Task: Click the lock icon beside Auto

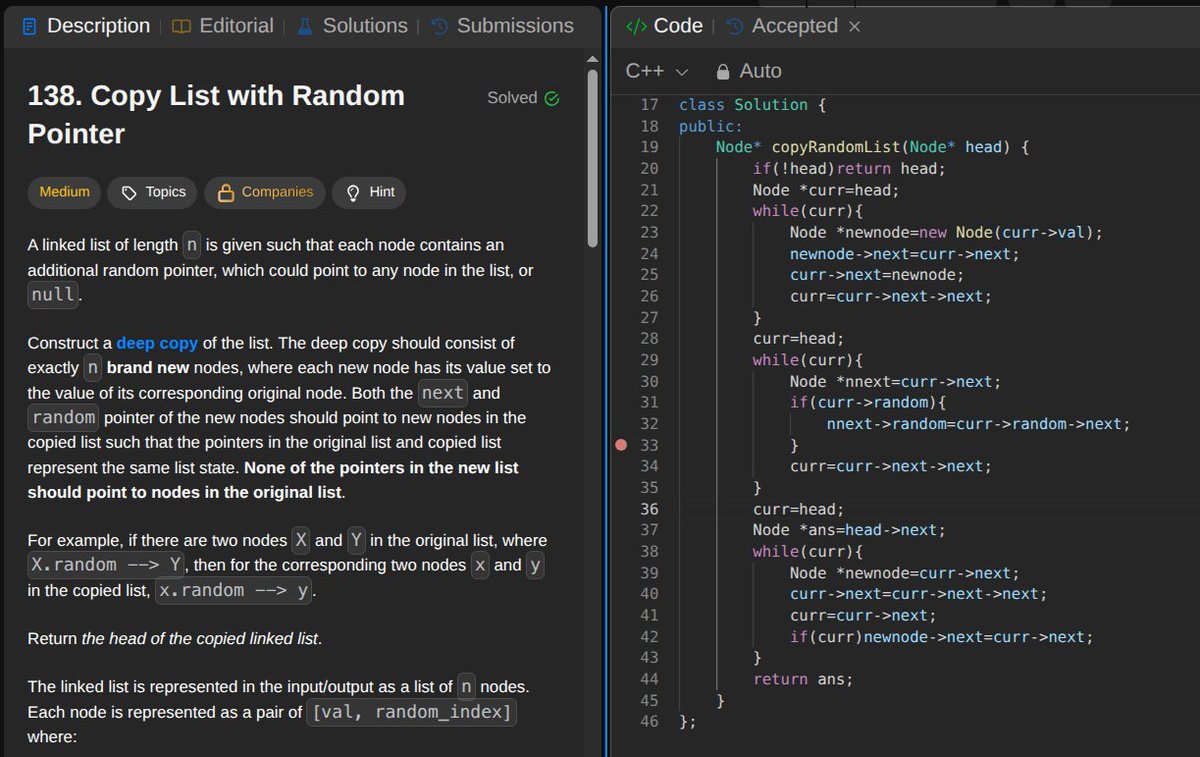Action: pos(723,72)
